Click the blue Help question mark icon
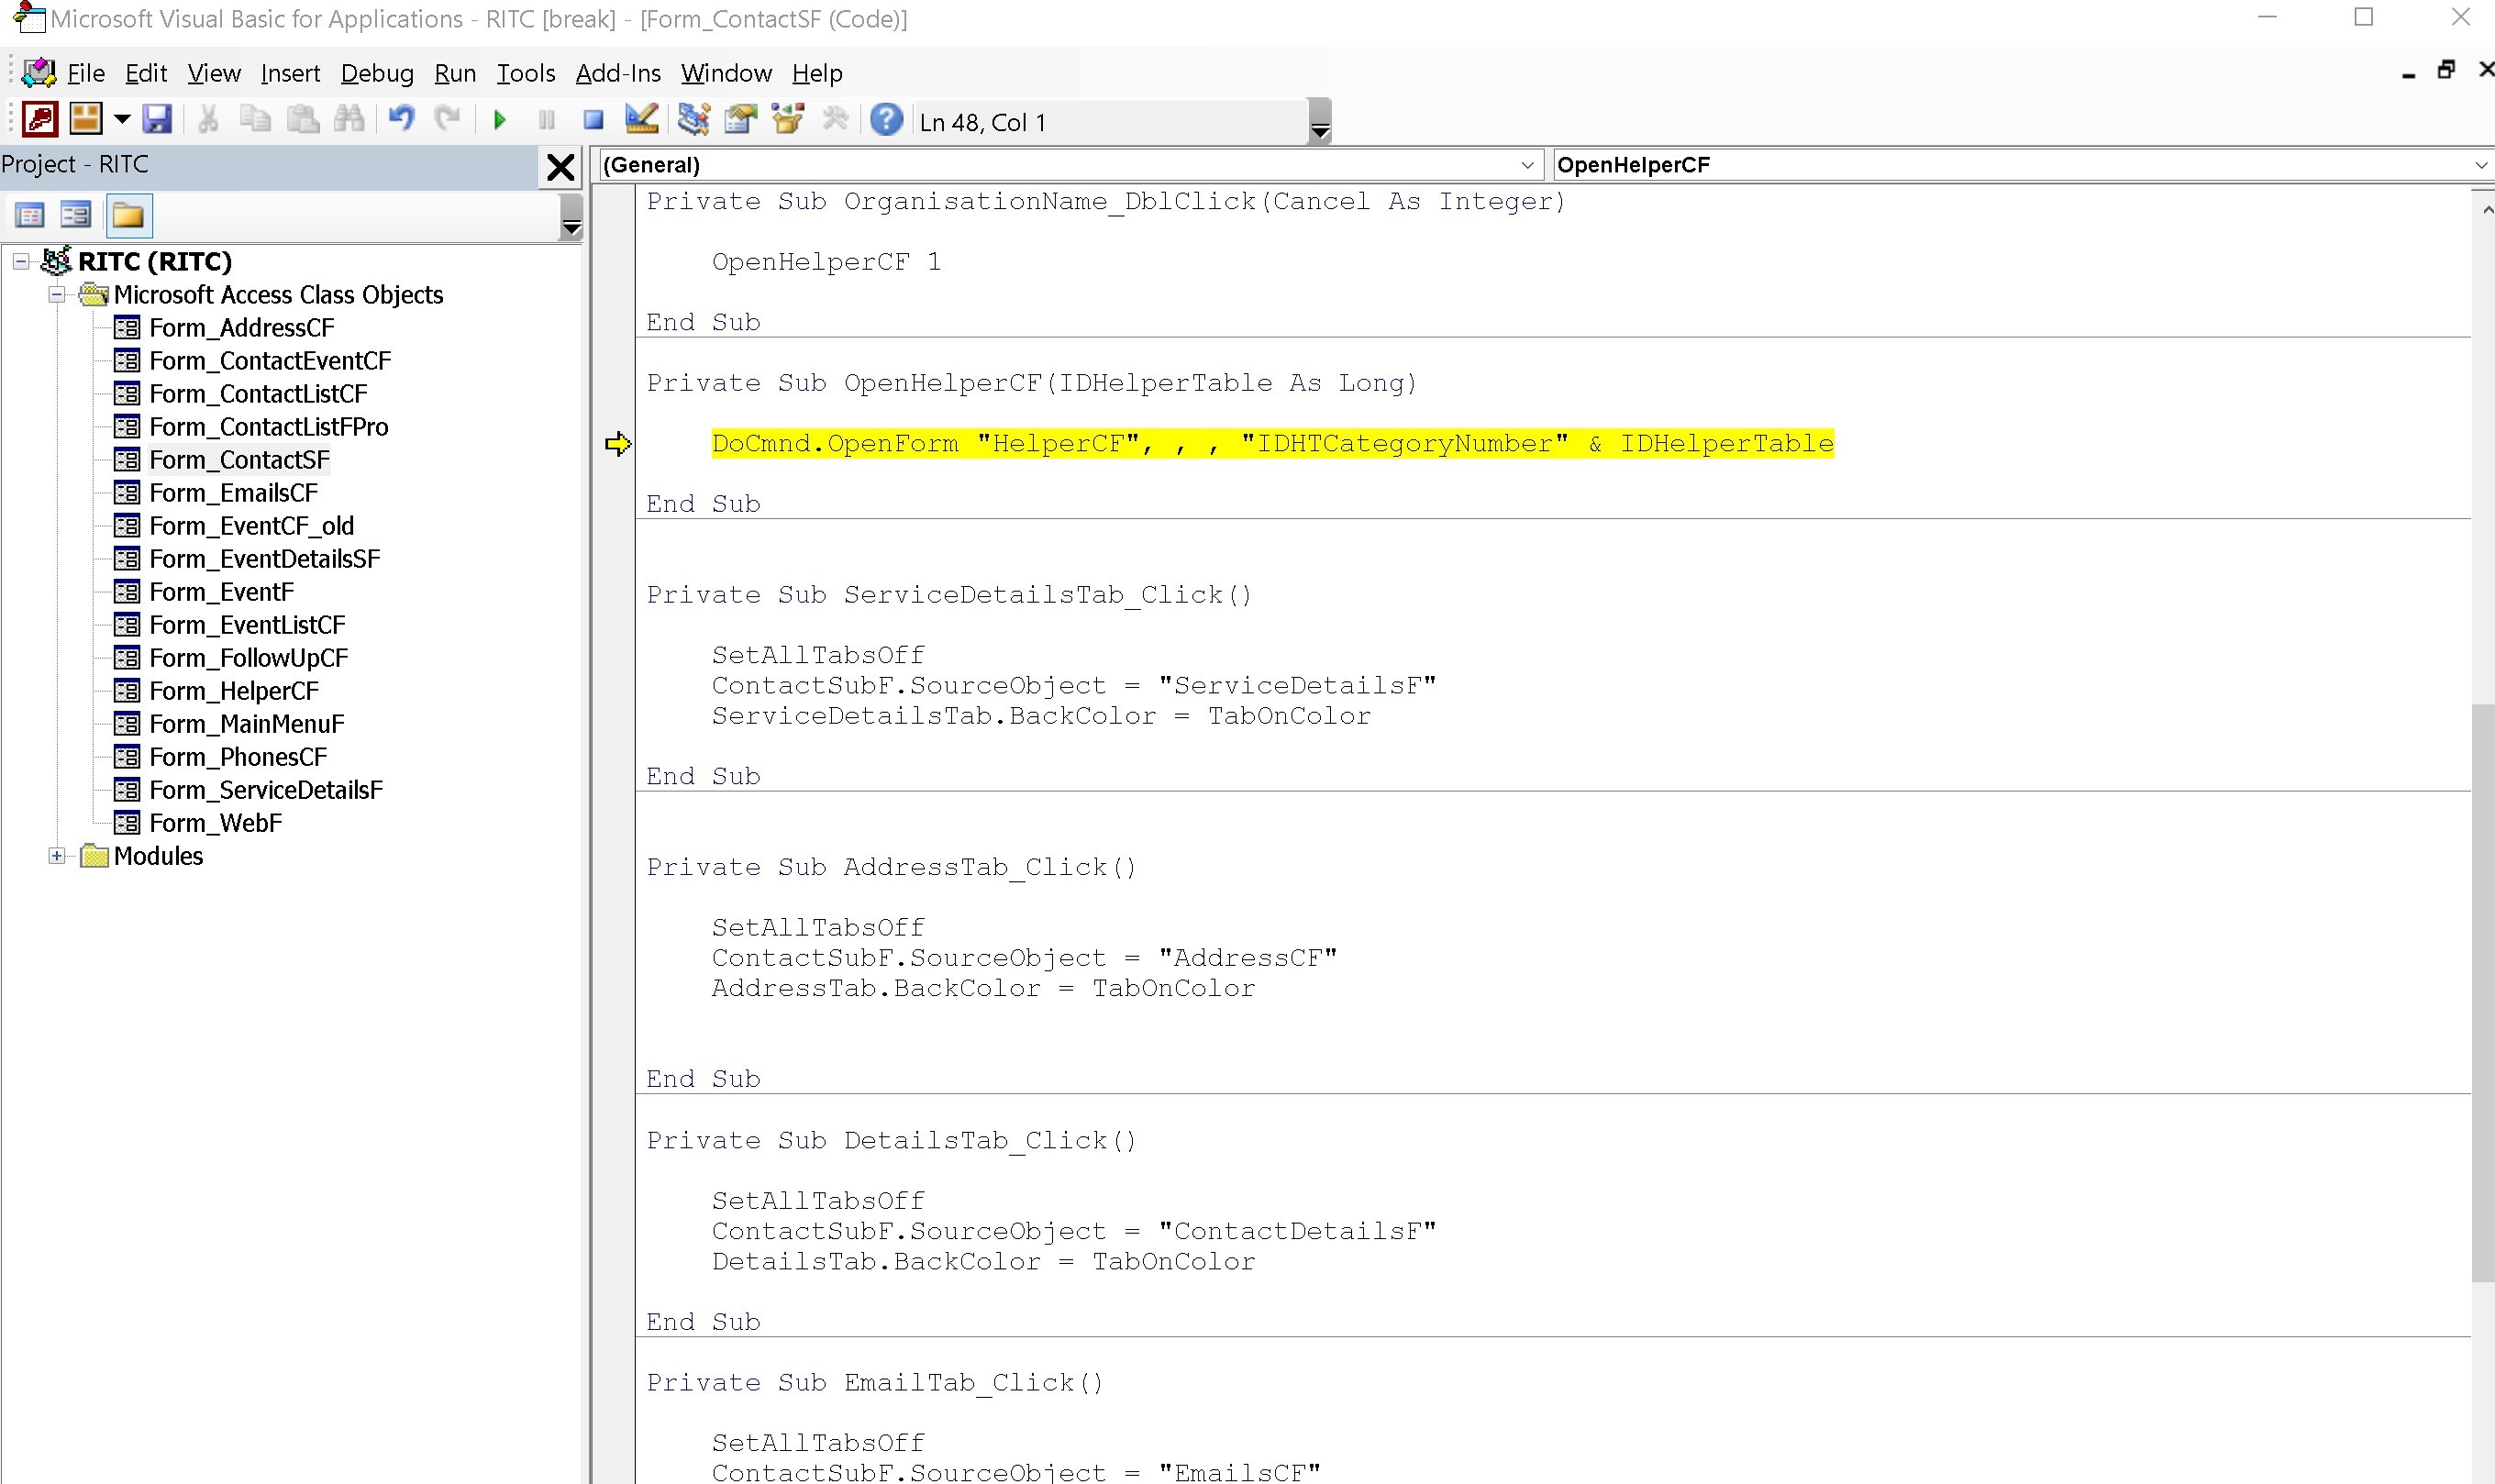Viewport: 2495px width, 1484px height. tap(886, 120)
